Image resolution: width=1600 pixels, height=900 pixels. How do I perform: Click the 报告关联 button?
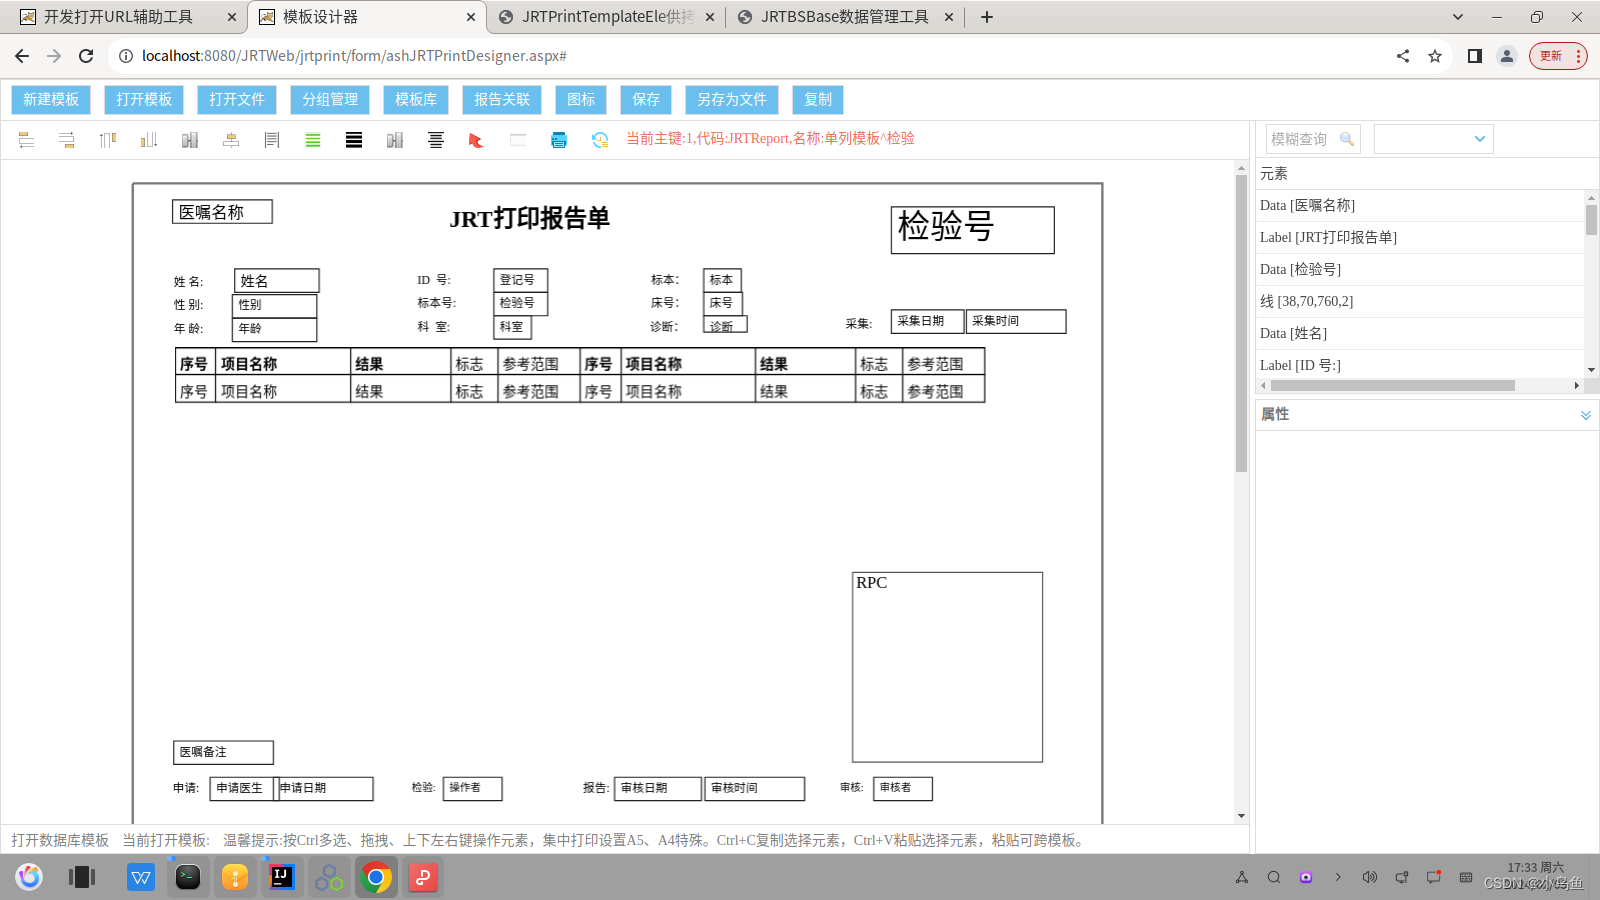click(502, 100)
